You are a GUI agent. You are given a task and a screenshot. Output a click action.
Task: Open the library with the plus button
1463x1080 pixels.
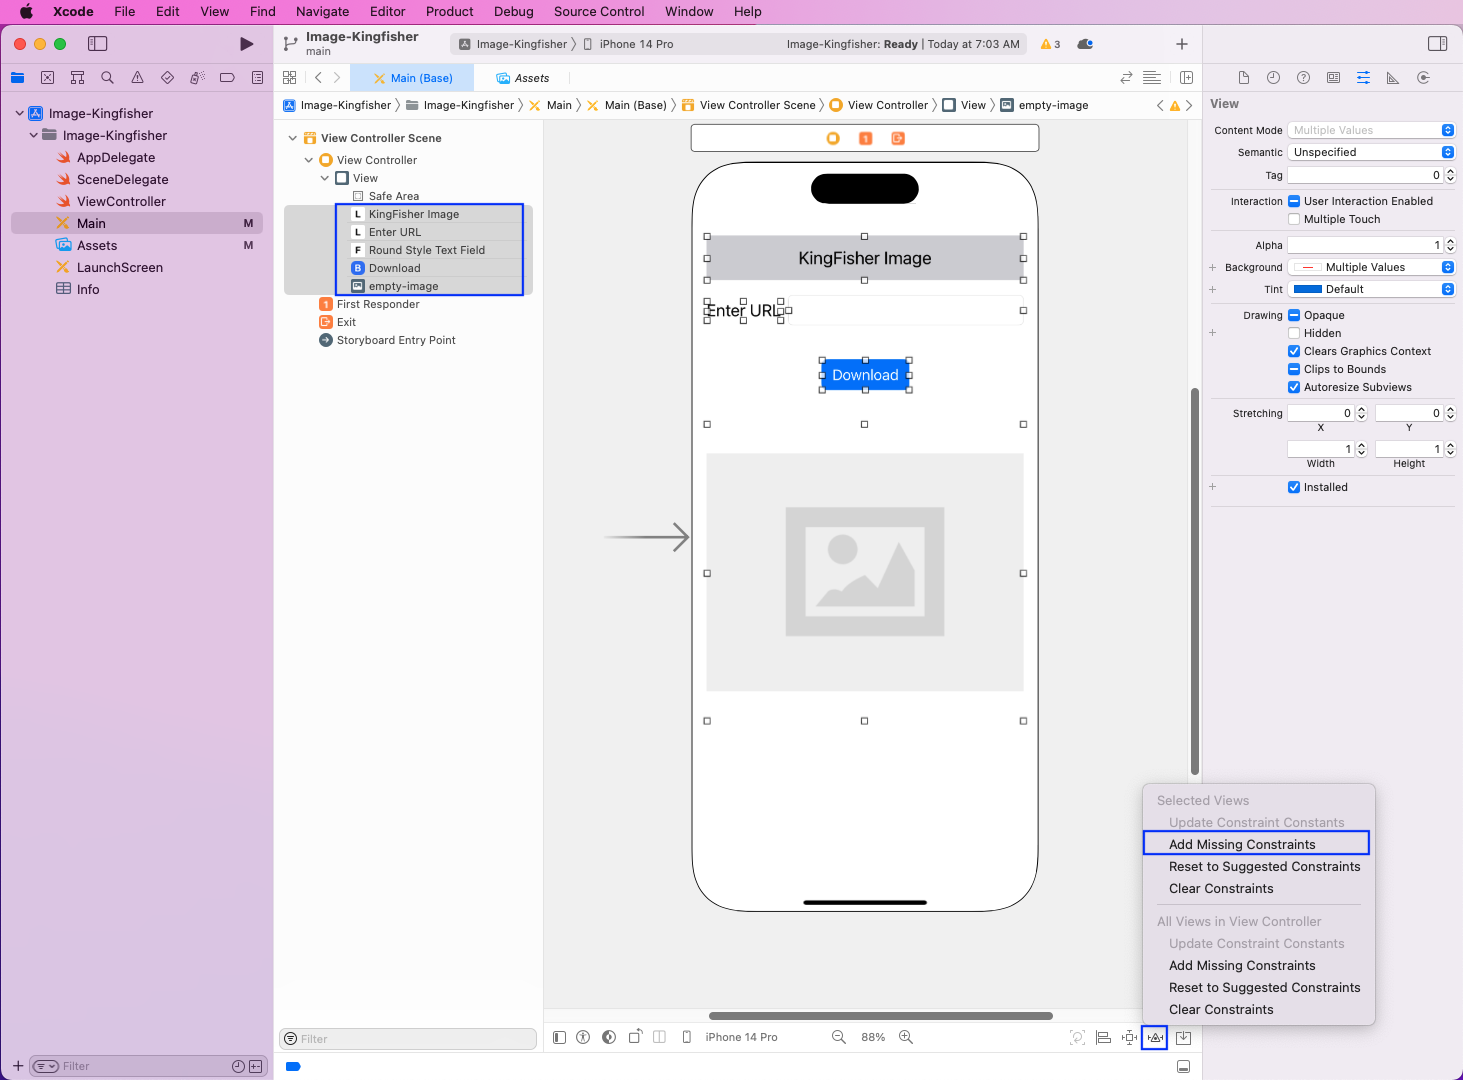click(1182, 44)
